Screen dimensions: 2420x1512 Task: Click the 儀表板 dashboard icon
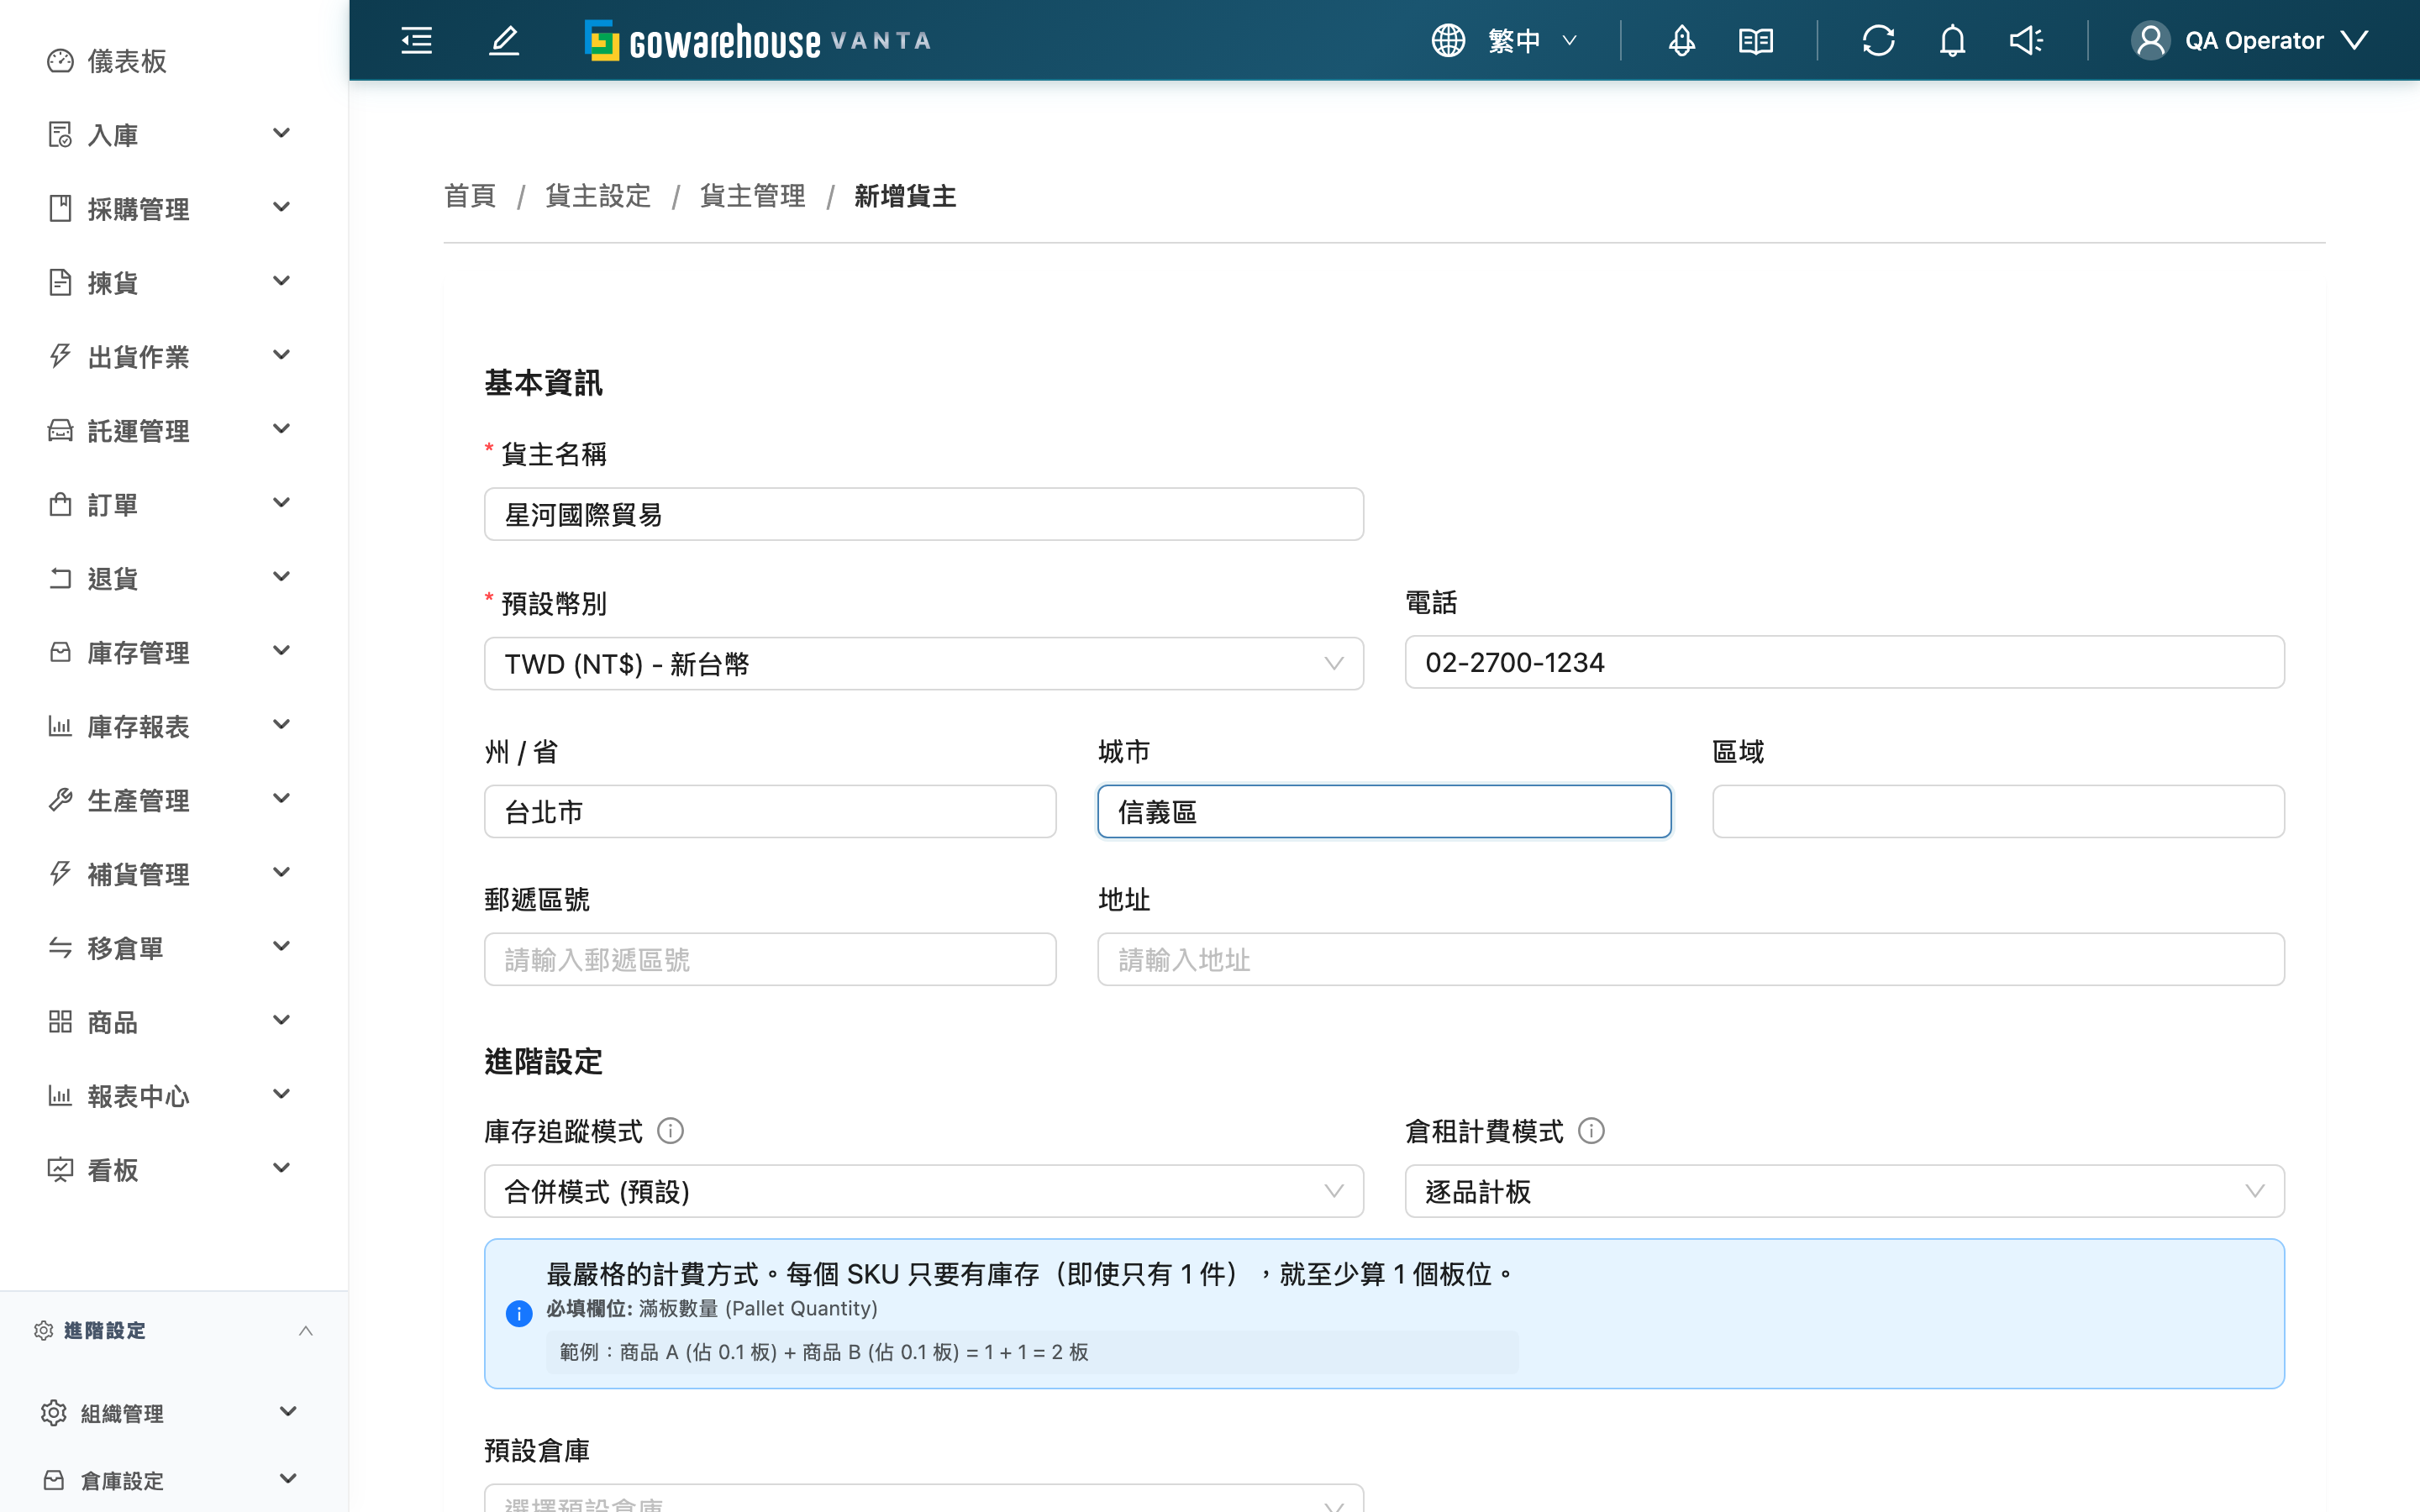[60, 61]
